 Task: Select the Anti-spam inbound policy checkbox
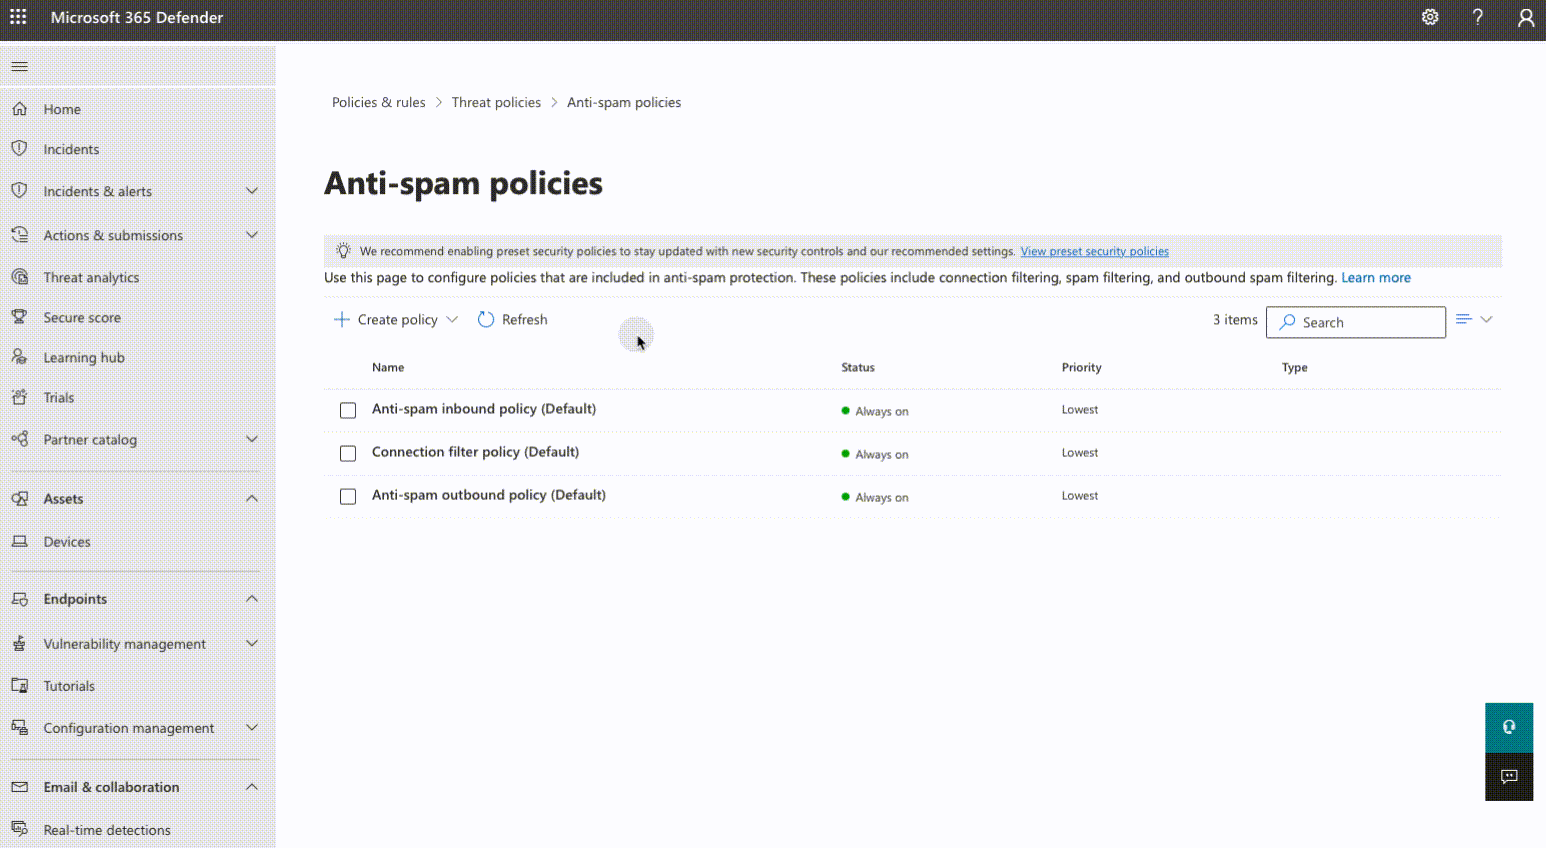(347, 410)
